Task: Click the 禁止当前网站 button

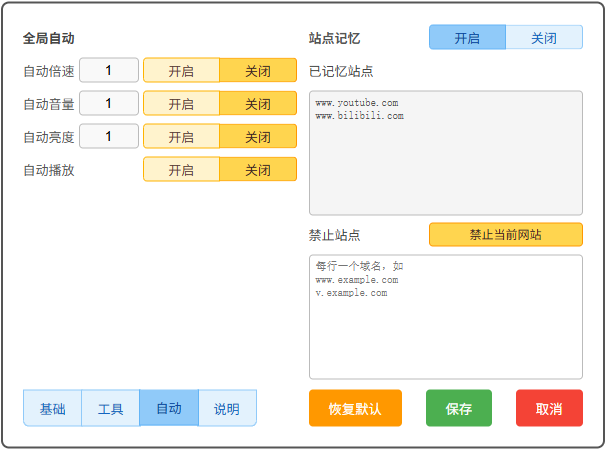Action: click(506, 235)
